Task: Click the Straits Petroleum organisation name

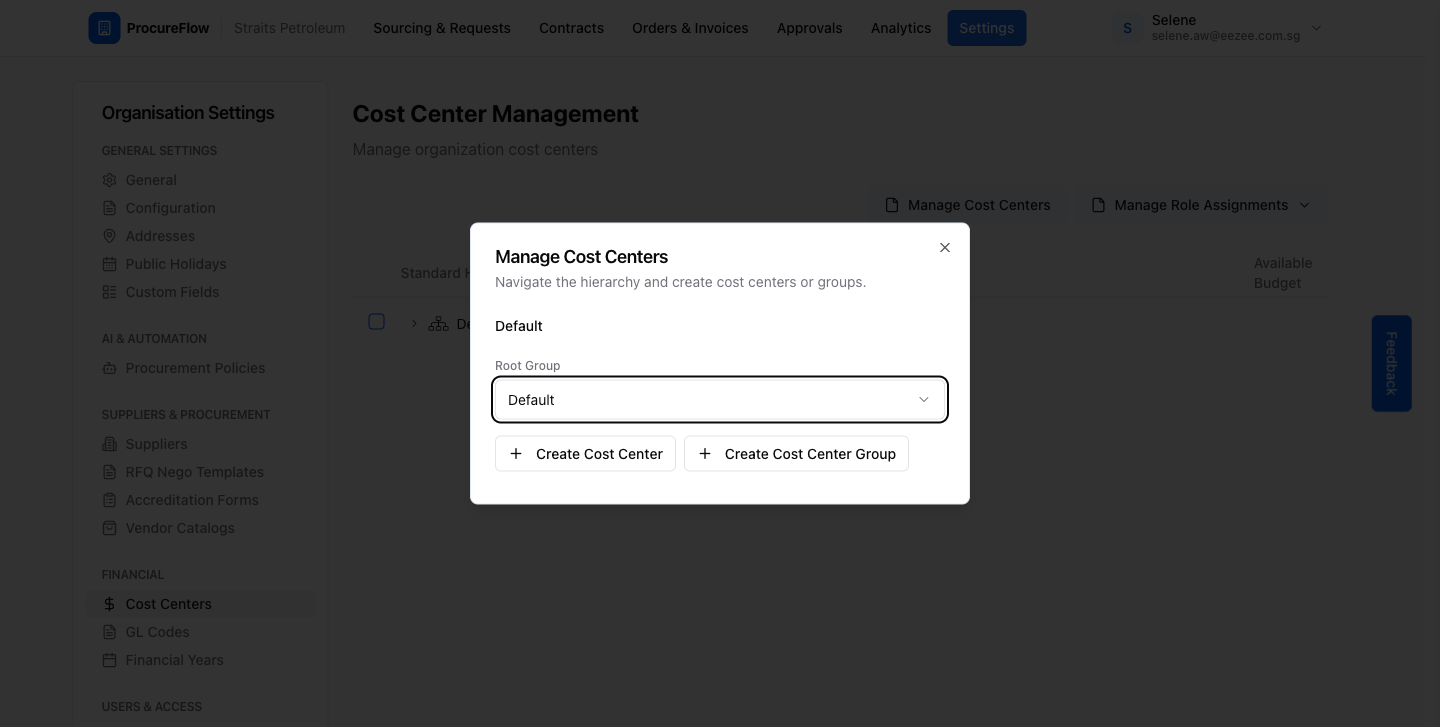Action: [x=289, y=28]
